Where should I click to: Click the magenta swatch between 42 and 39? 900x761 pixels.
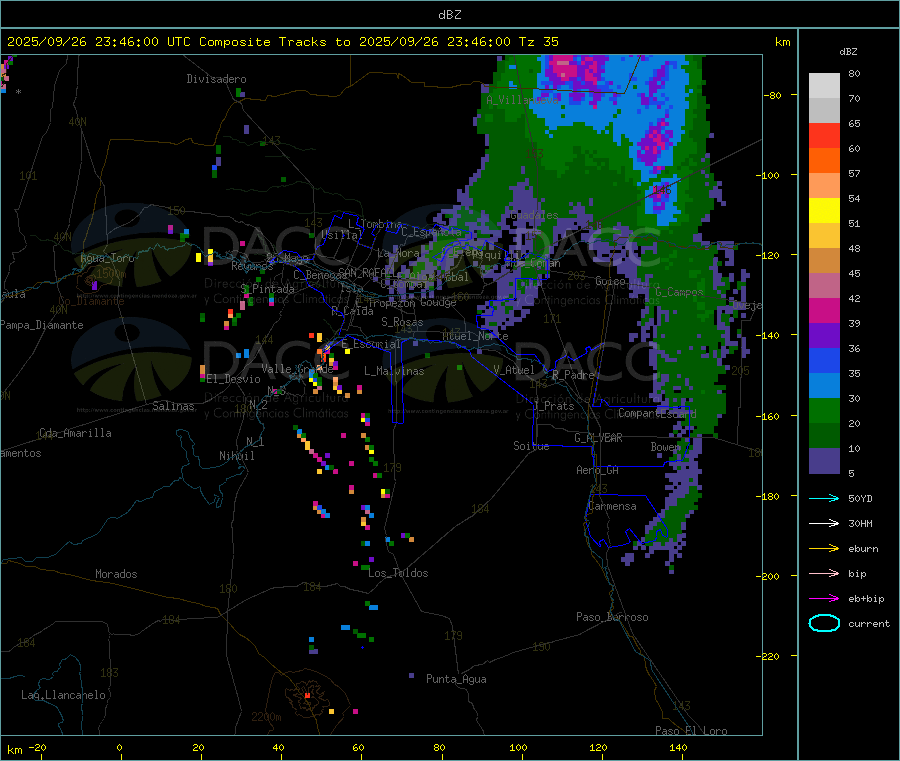(x=824, y=310)
